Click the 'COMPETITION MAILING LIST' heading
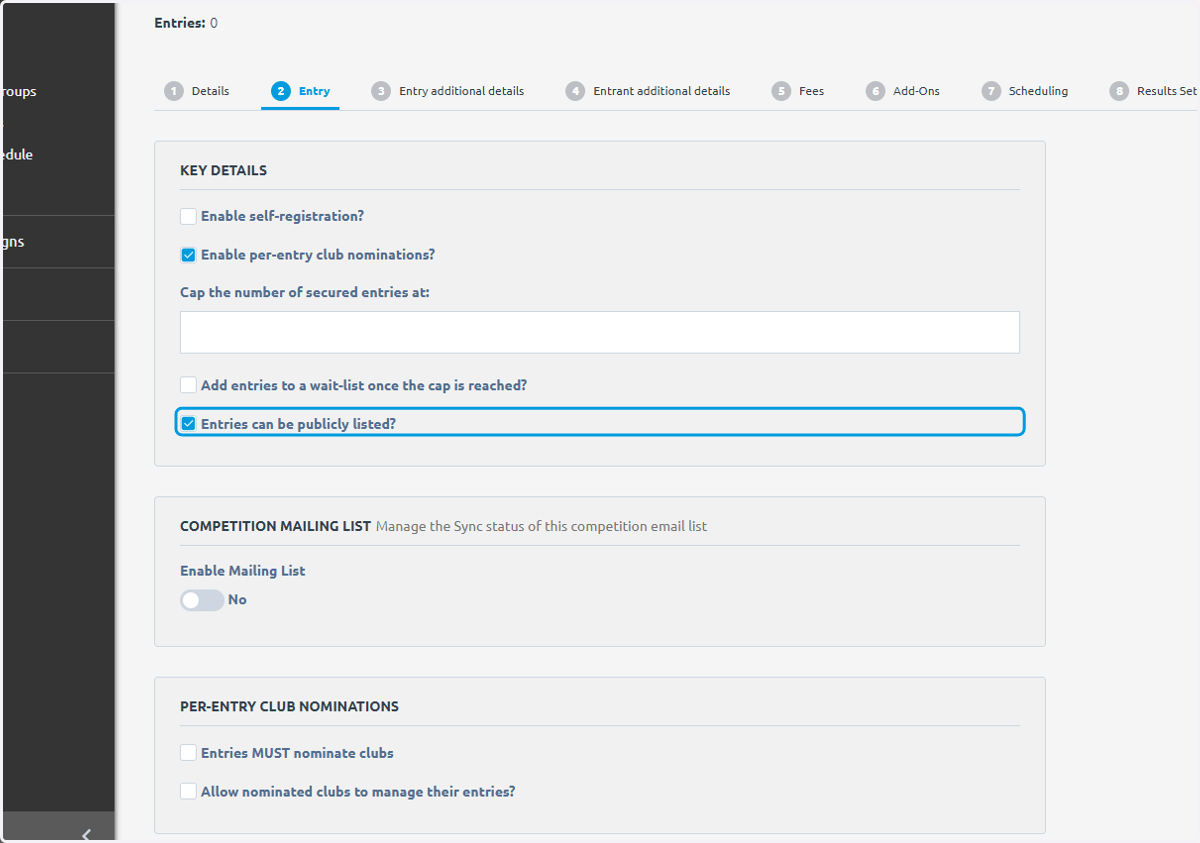1200x843 pixels. point(275,526)
